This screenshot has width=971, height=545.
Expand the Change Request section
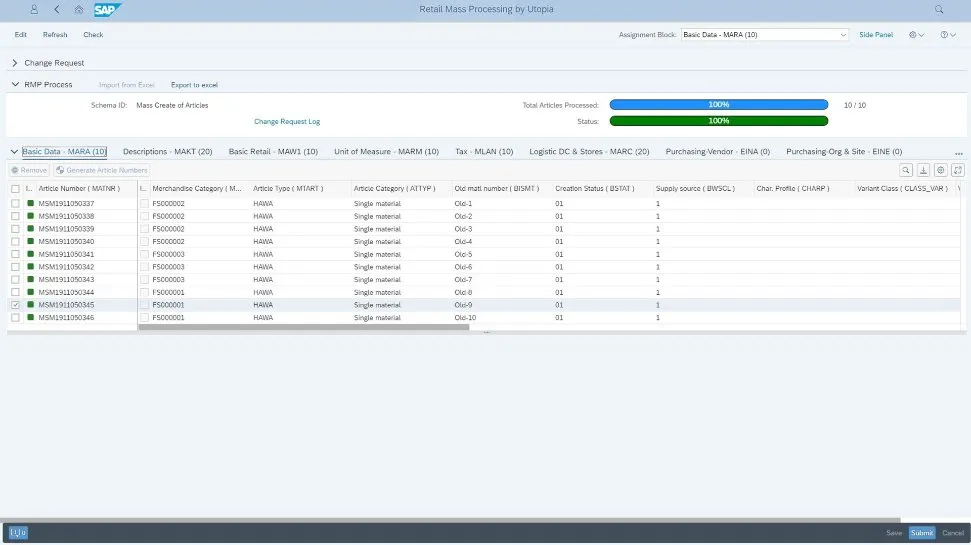[15, 63]
